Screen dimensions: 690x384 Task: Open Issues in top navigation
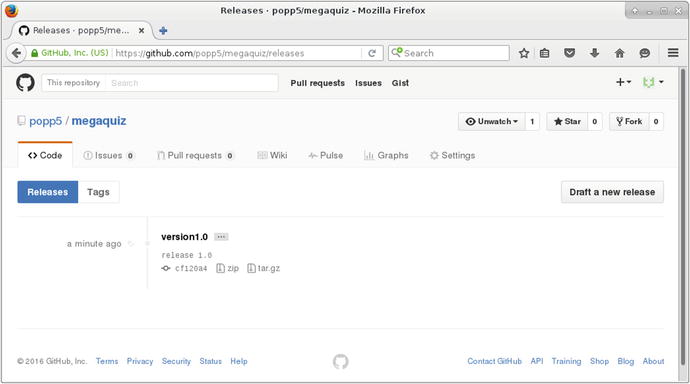coord(368,83)
